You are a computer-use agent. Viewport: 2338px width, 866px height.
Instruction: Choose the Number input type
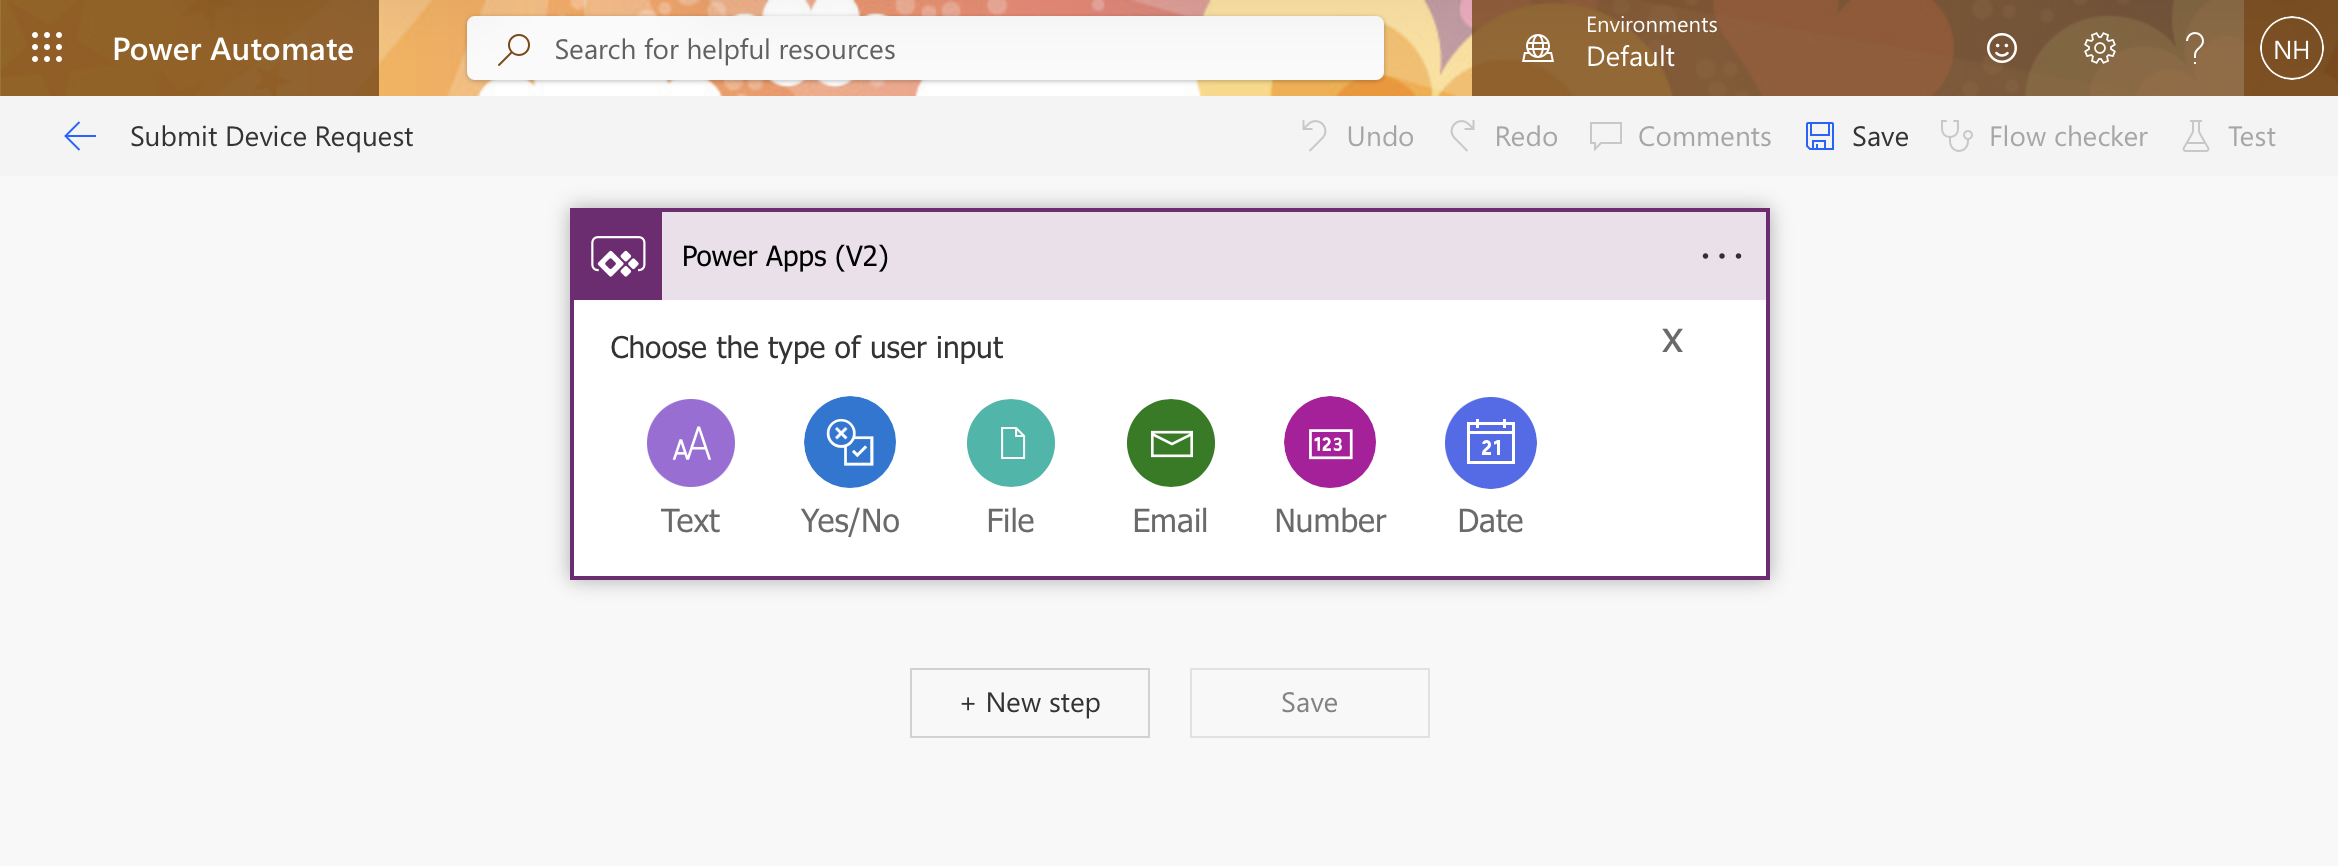point(1330,467)
